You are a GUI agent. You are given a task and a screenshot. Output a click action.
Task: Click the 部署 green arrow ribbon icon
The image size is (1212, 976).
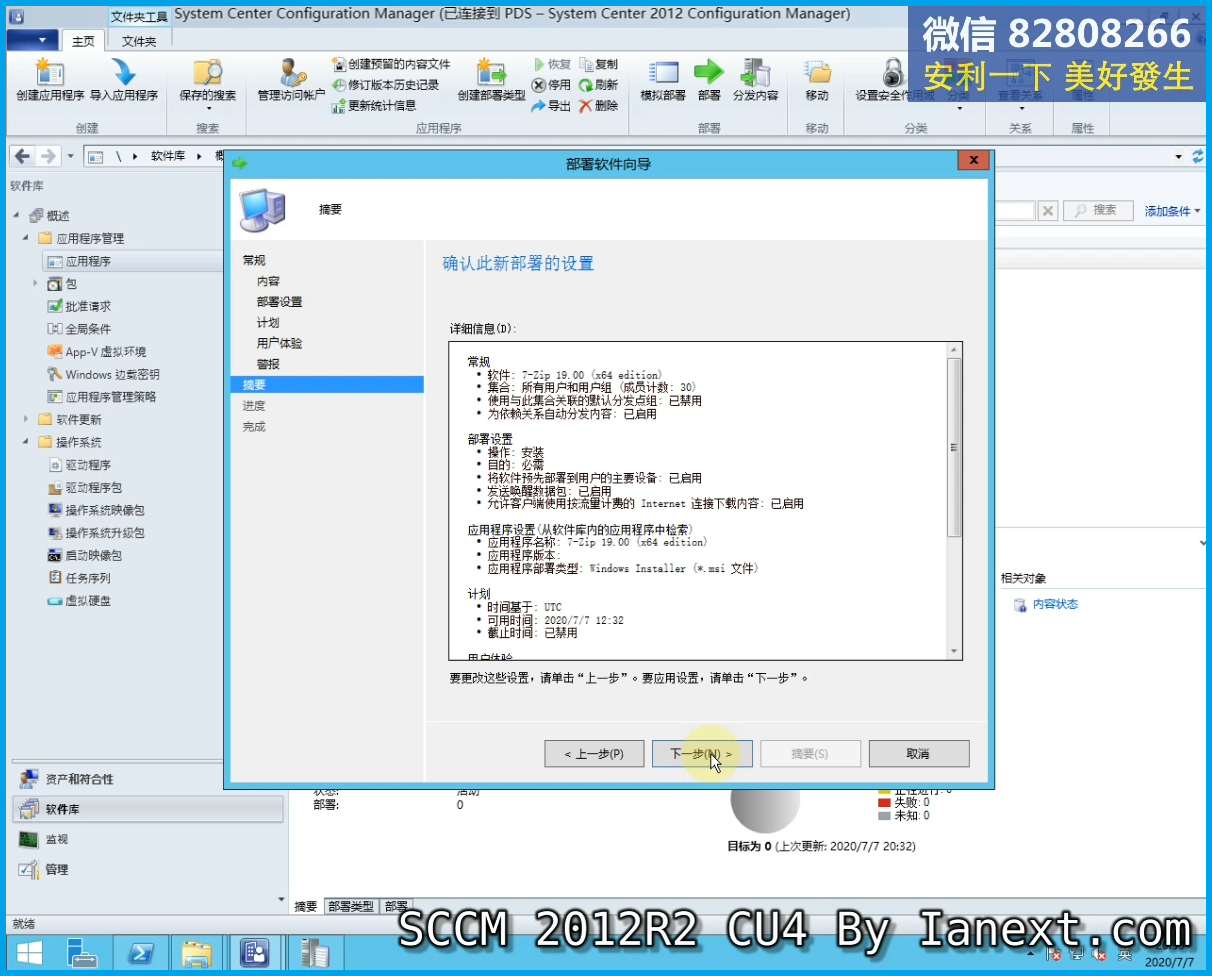tap(709, 80)
